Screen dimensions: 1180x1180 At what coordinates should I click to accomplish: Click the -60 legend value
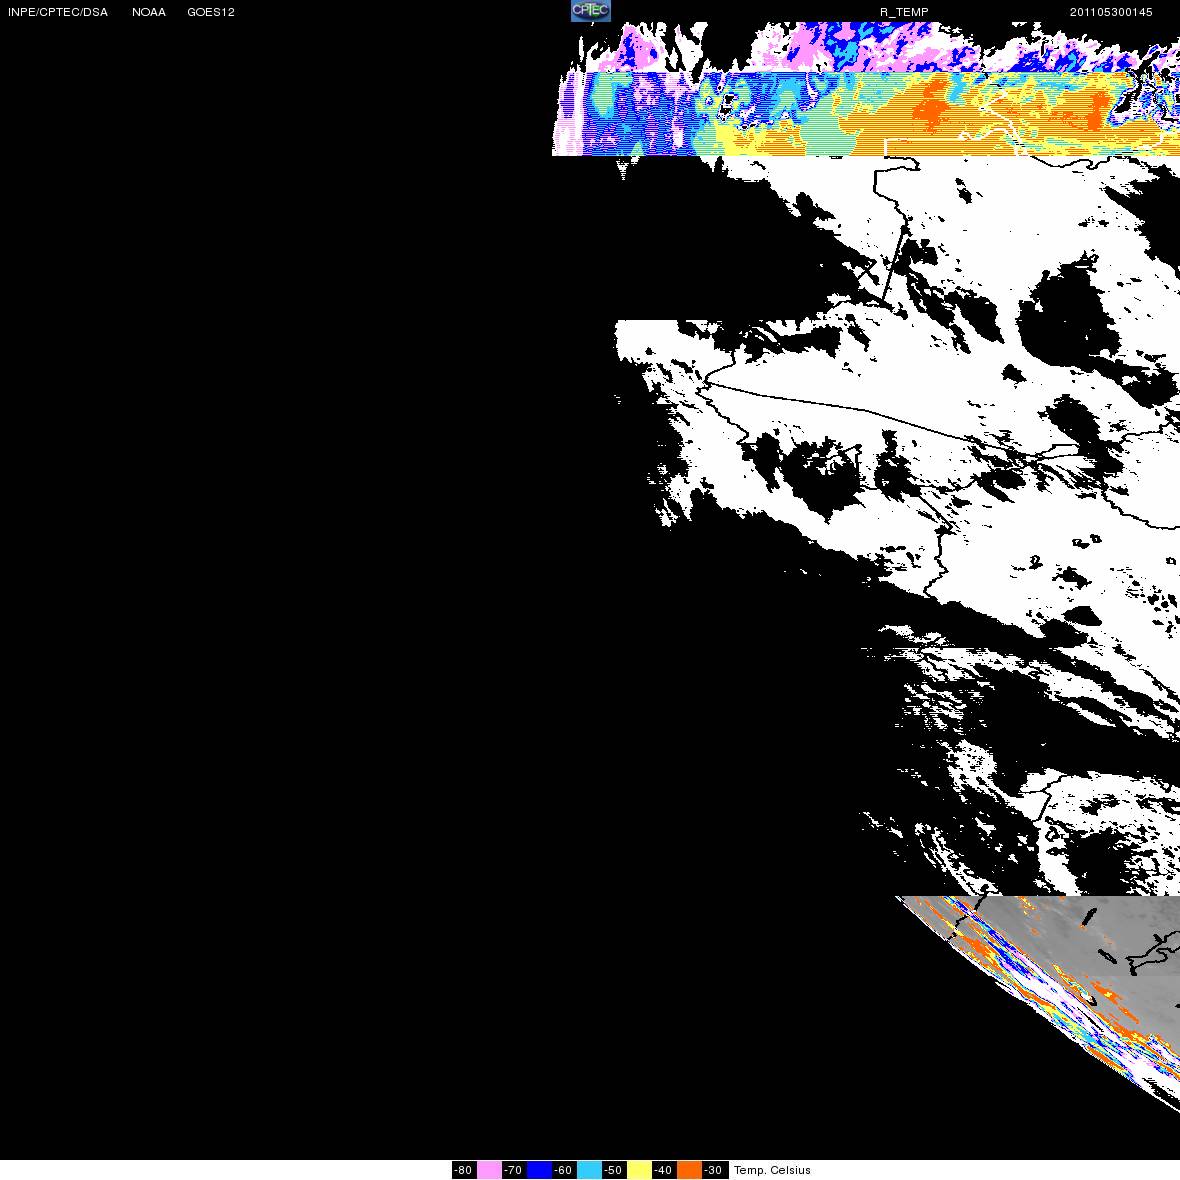coord(564,1170)
